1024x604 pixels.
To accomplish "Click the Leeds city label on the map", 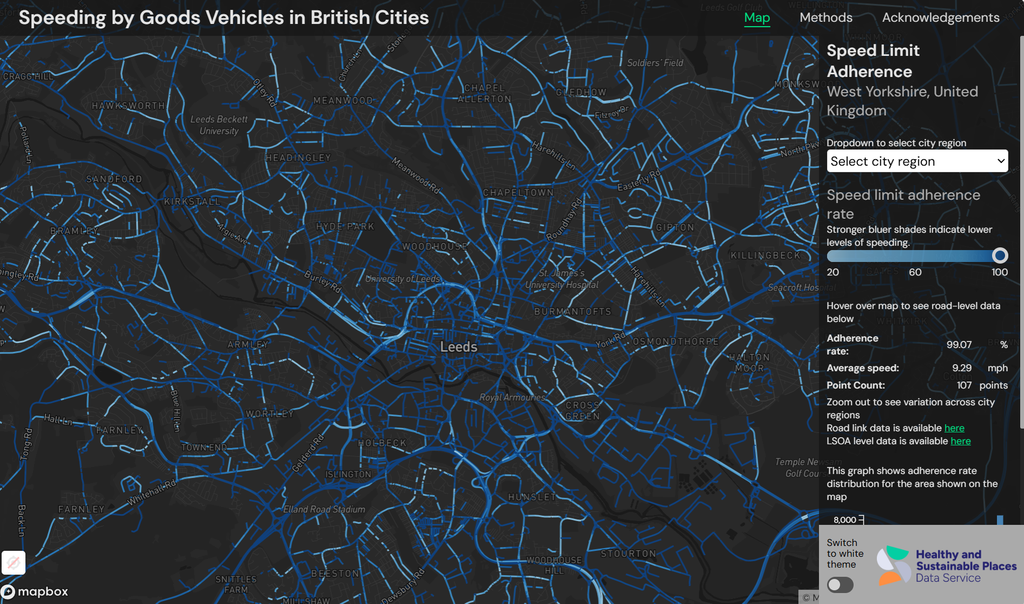I will pos(458,347).
